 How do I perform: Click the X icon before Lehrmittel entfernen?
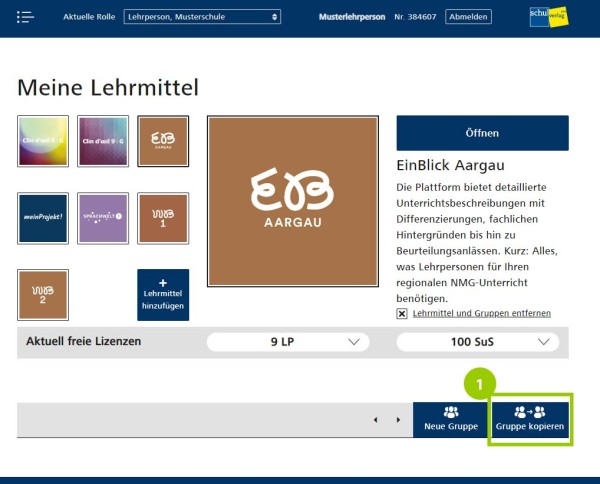[402, 314]
